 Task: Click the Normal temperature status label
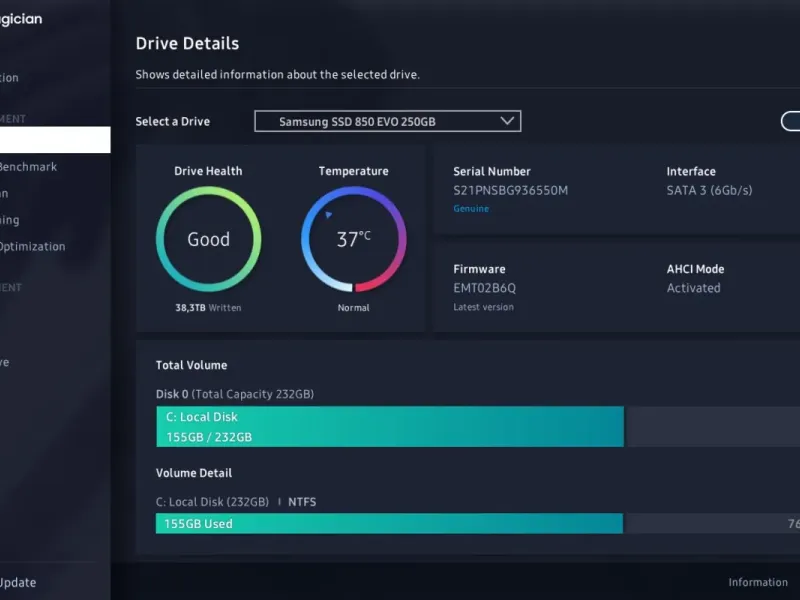(354, 308)
